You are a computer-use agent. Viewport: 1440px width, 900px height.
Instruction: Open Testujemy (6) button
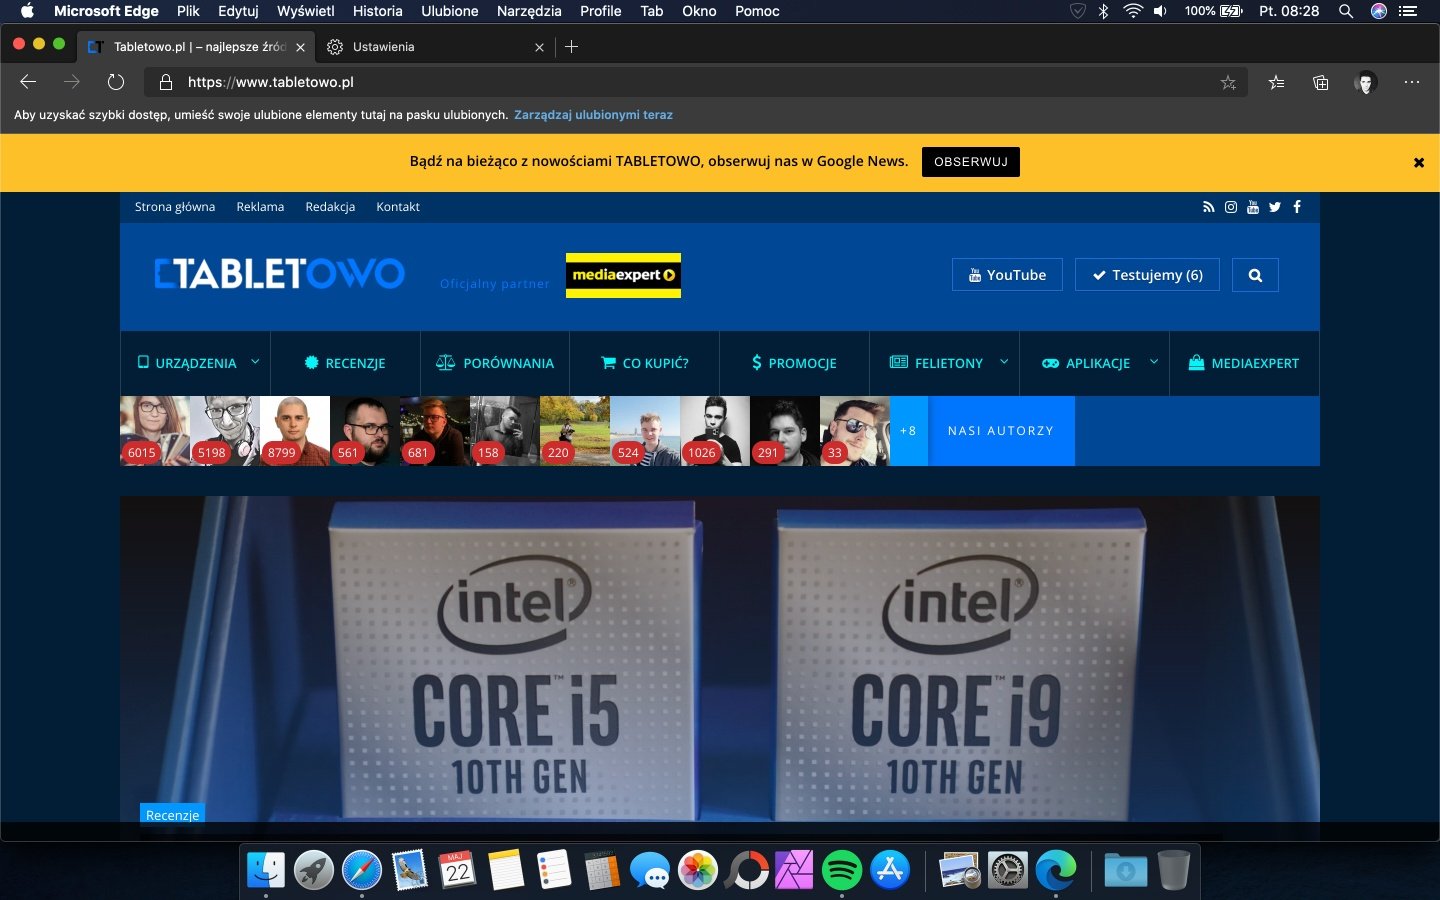point(1147,275)
